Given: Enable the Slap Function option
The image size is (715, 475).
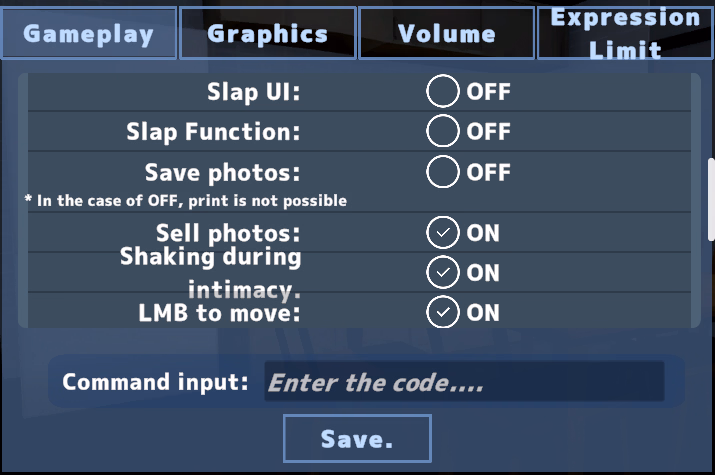Looking at the screenshot, I should [442, 131].
